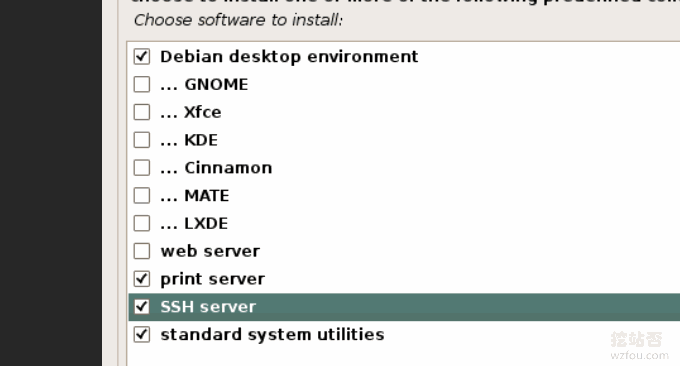Screen dimensions: 680x366
Task: Select the '... Cinnamon' row text
Action: coord(216,168)
